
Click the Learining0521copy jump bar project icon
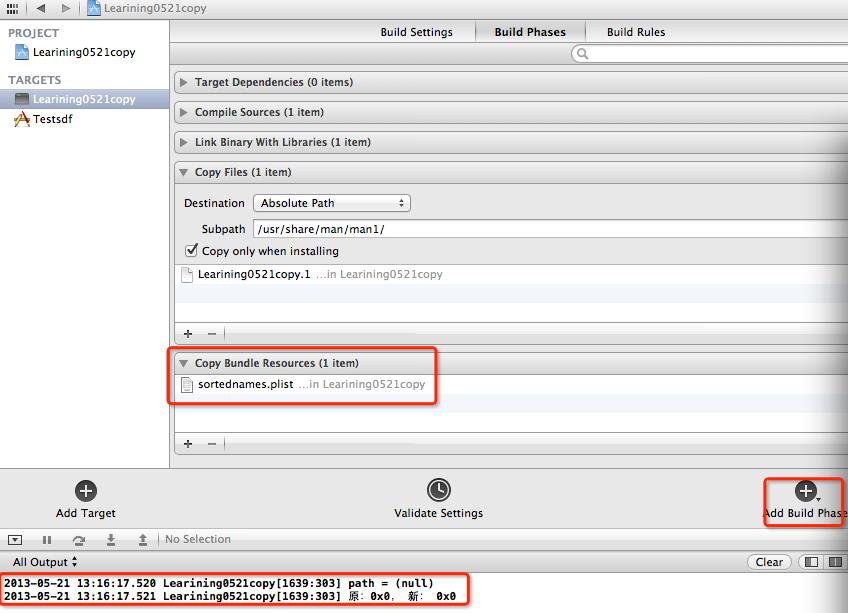tap(94, 8)
